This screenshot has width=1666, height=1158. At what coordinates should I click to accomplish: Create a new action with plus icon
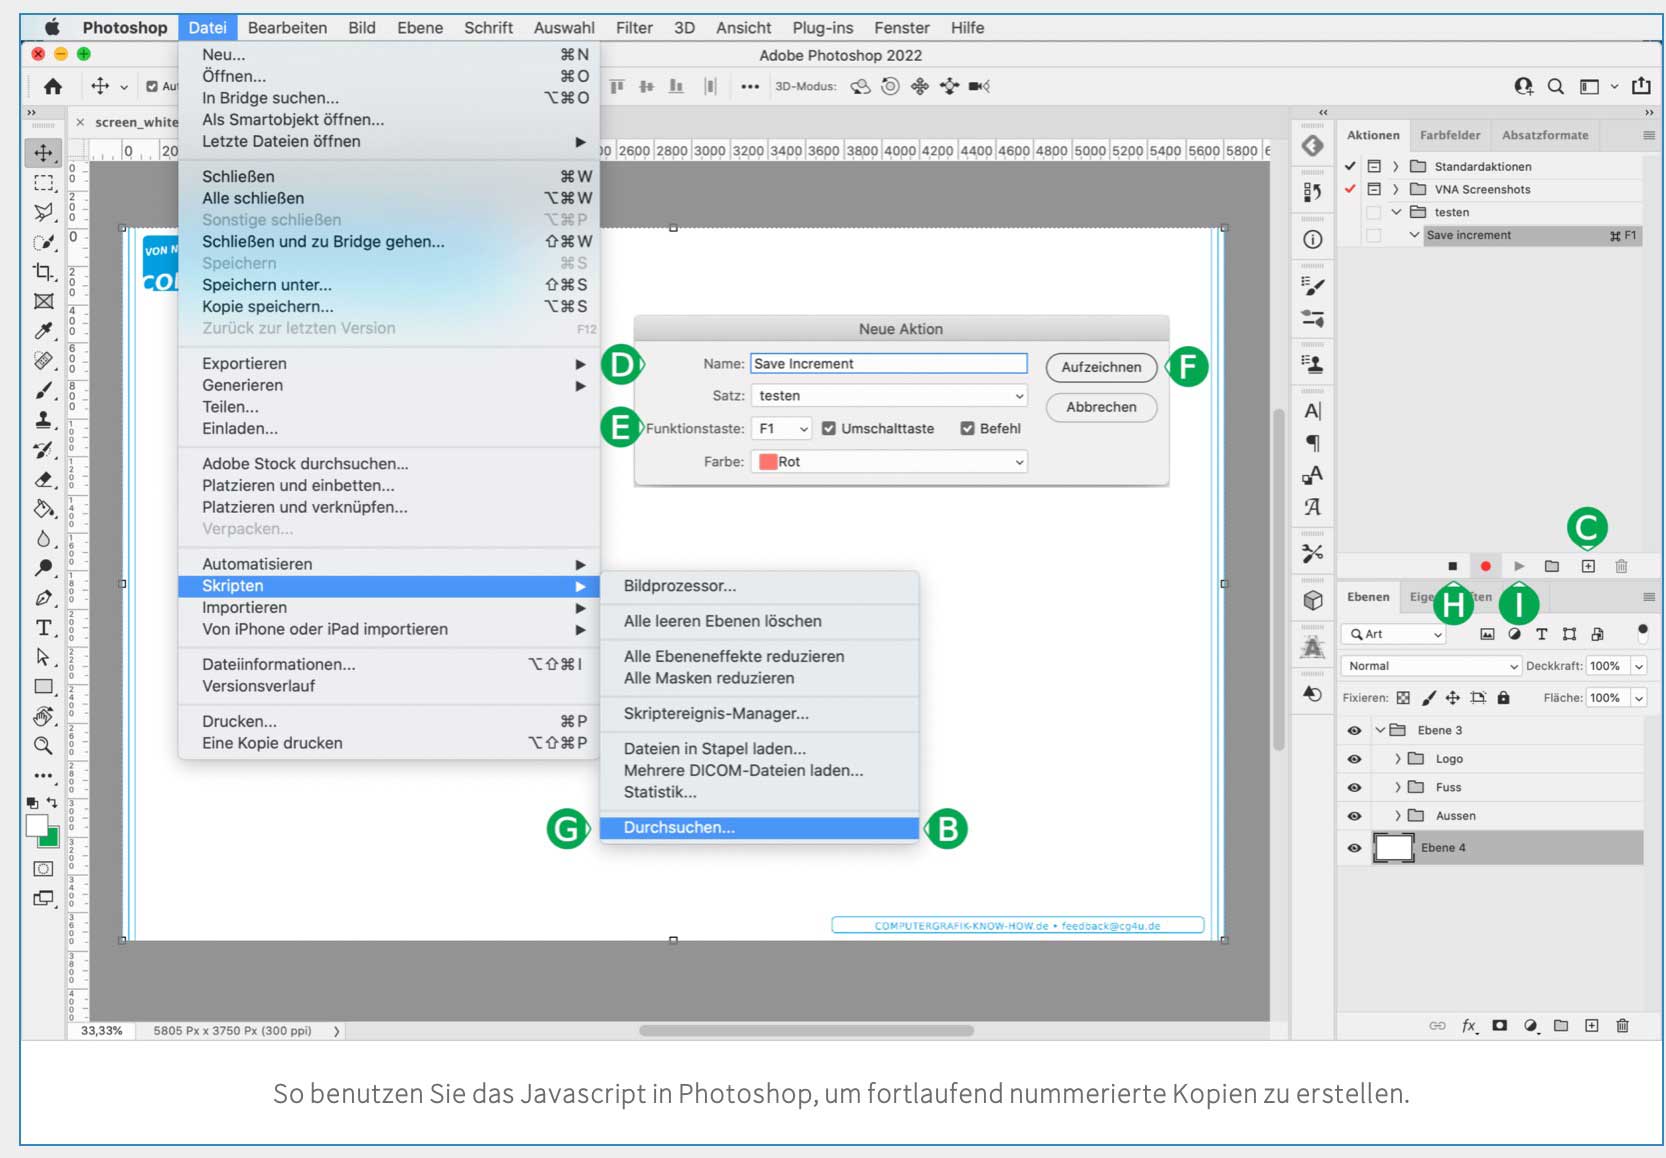pos(1588,566)
